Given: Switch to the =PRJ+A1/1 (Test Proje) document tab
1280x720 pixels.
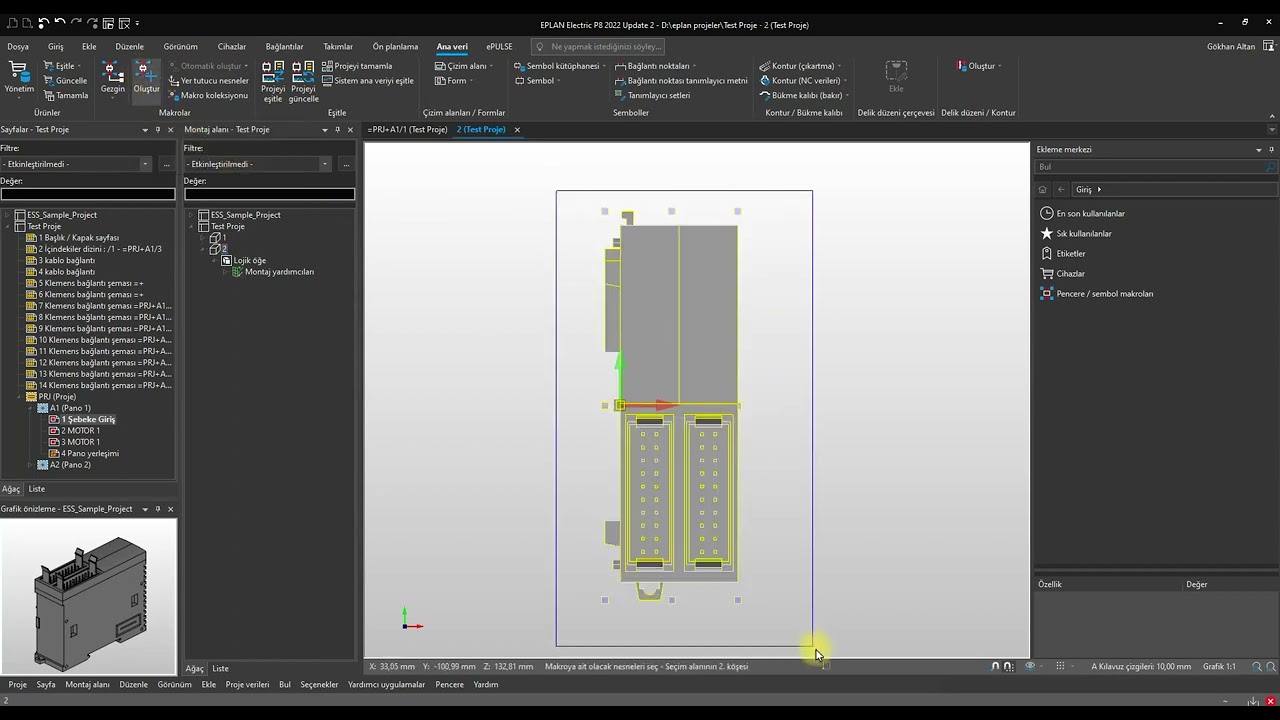Looking at the screenshot, I should tap(407, 130).
